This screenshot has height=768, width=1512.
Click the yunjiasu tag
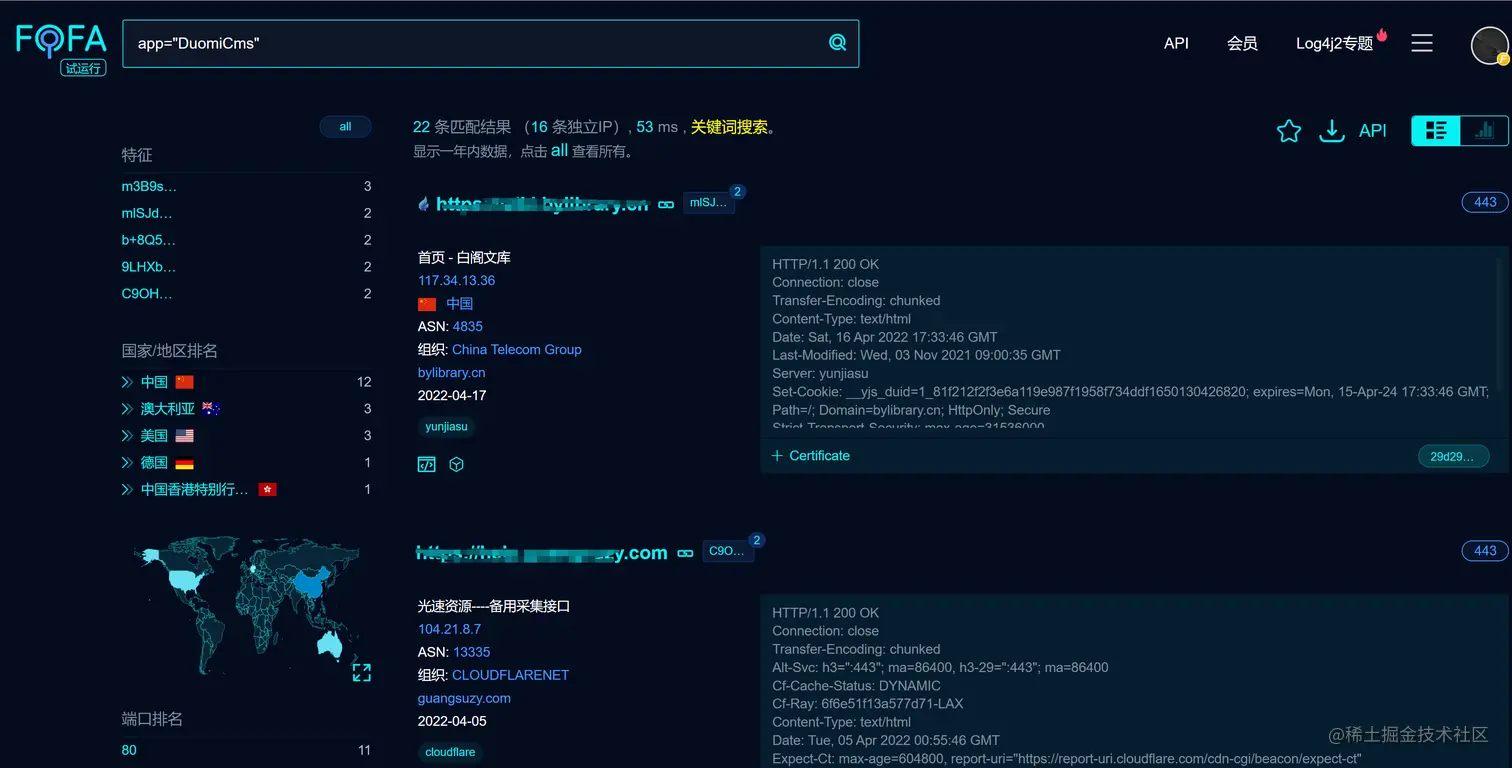446,426
